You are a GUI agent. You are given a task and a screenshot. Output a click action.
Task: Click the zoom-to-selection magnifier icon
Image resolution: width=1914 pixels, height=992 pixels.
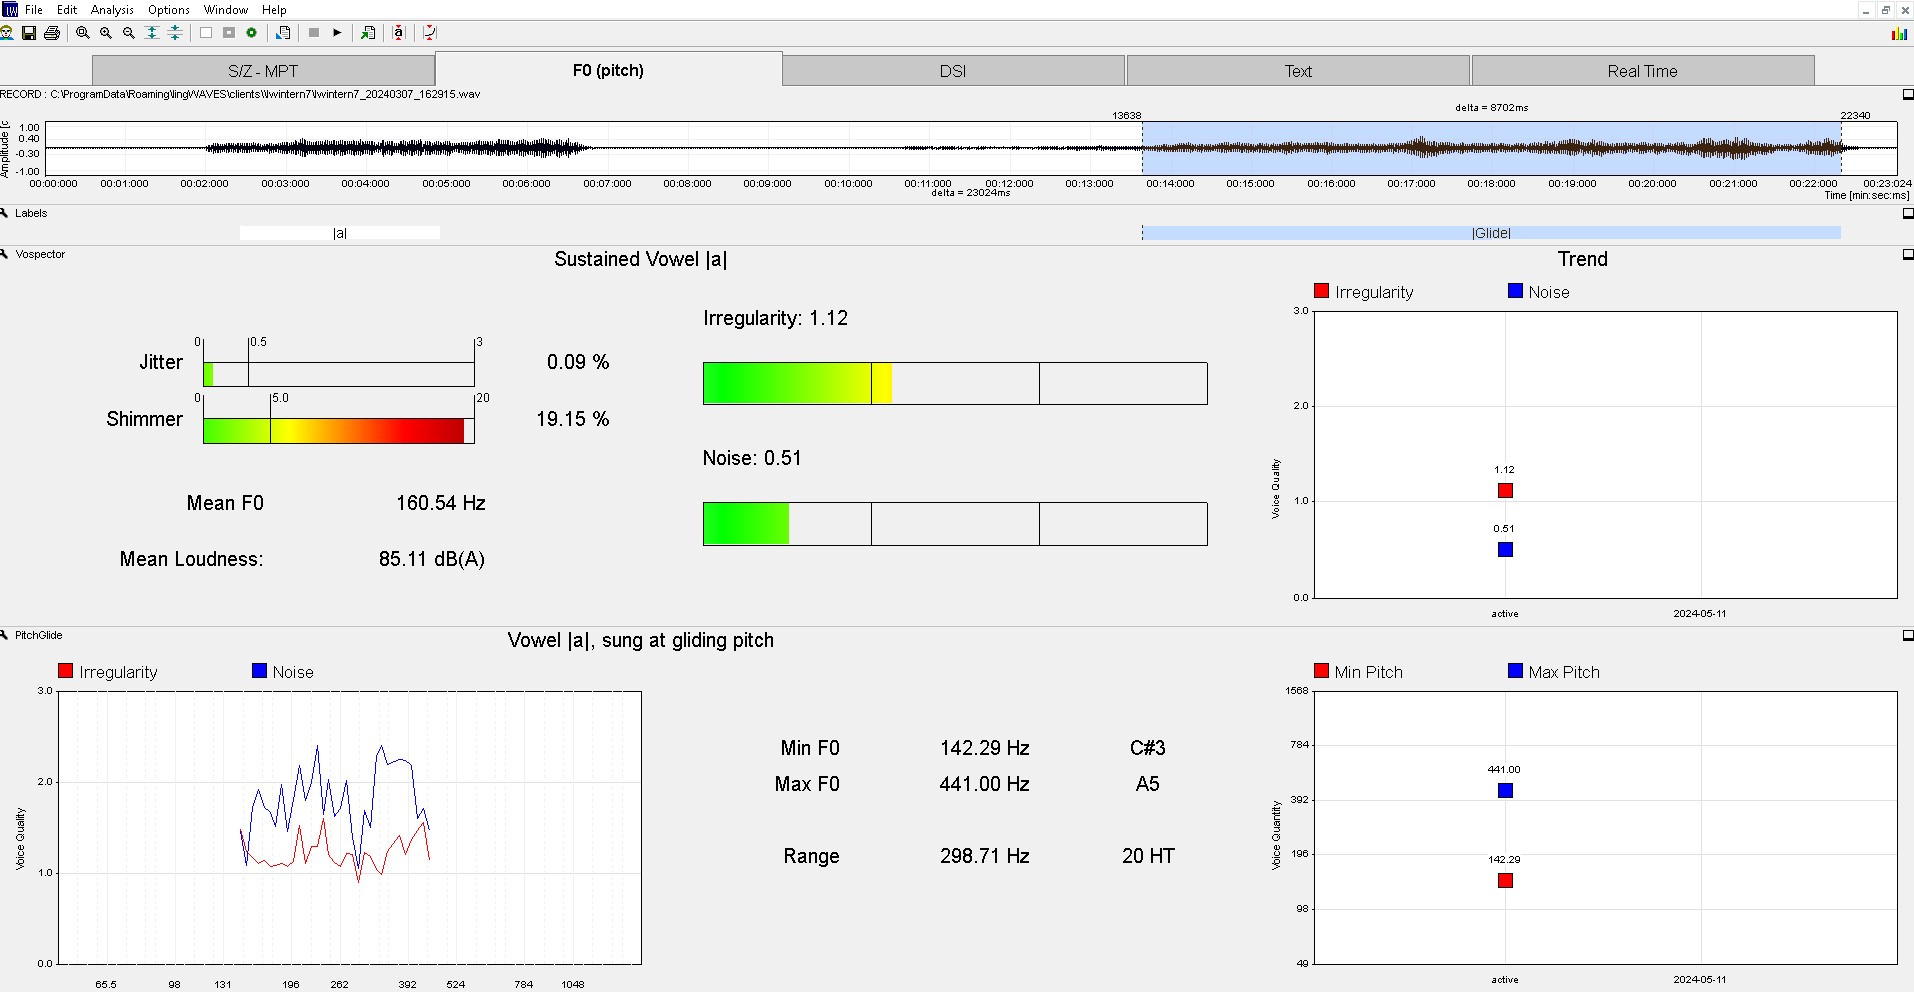[x=83, y=33]
